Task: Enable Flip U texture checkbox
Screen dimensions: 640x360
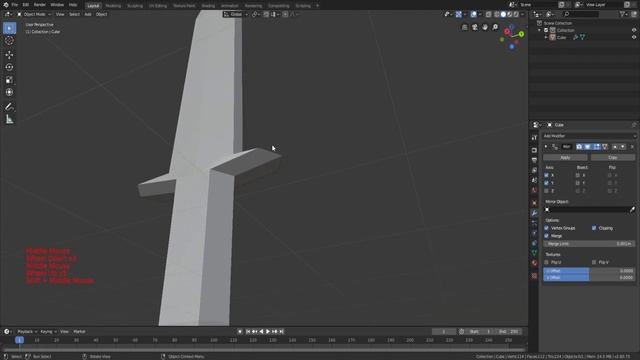Action: 547,262
